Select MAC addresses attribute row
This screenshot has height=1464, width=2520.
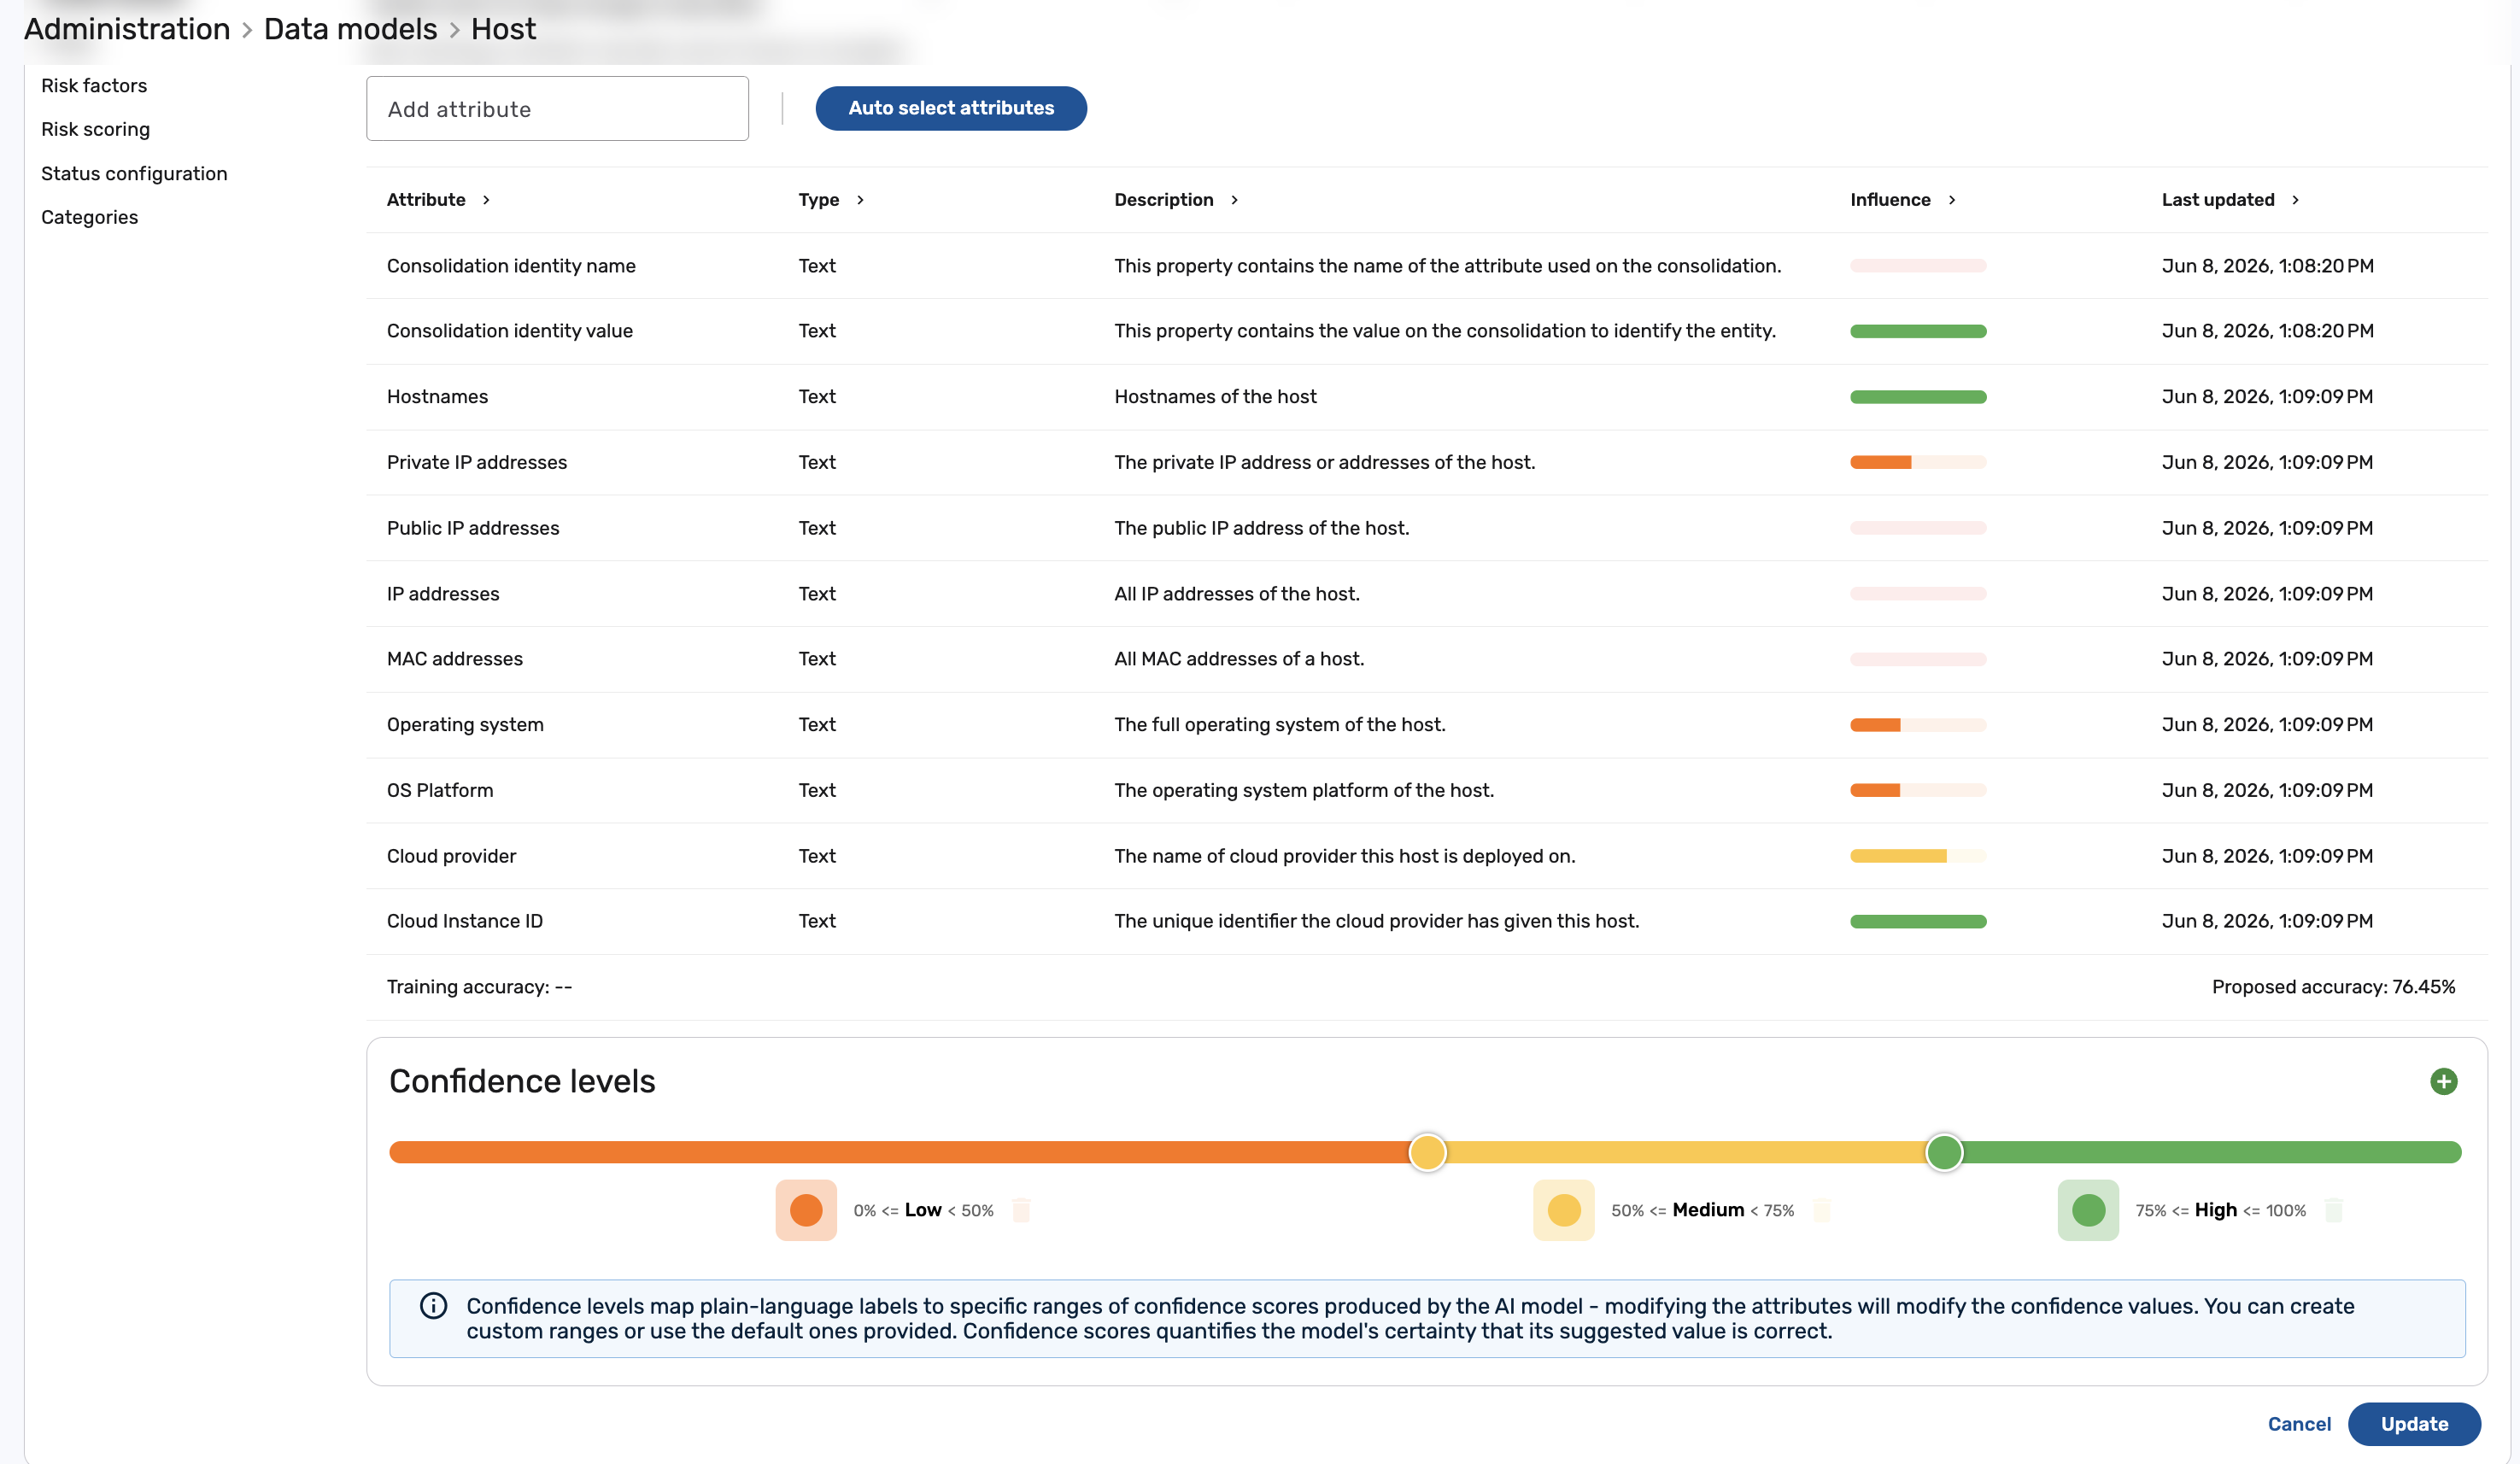point(1426,659)
